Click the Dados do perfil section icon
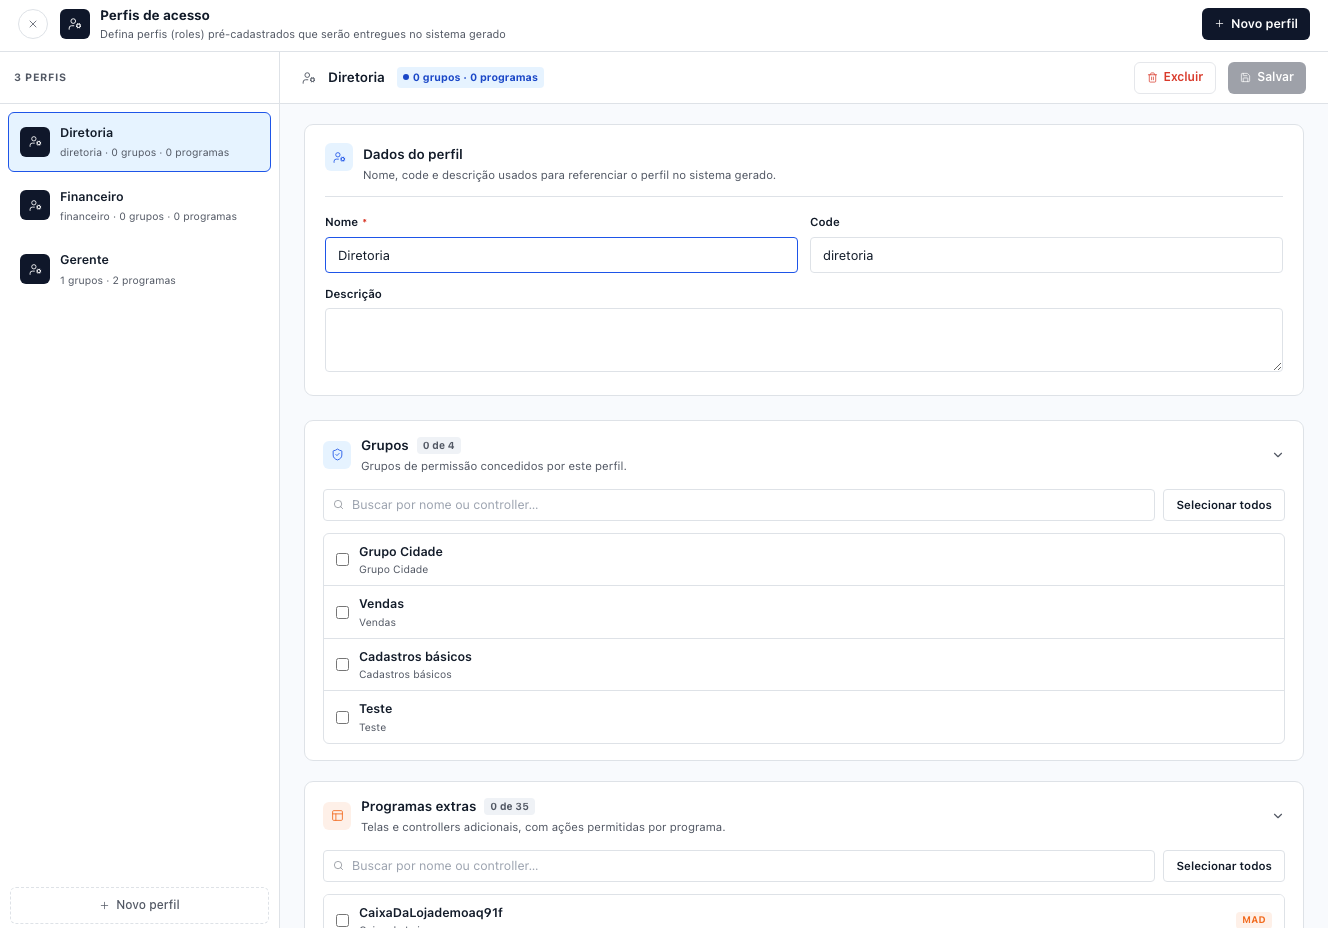 [339, 157]
